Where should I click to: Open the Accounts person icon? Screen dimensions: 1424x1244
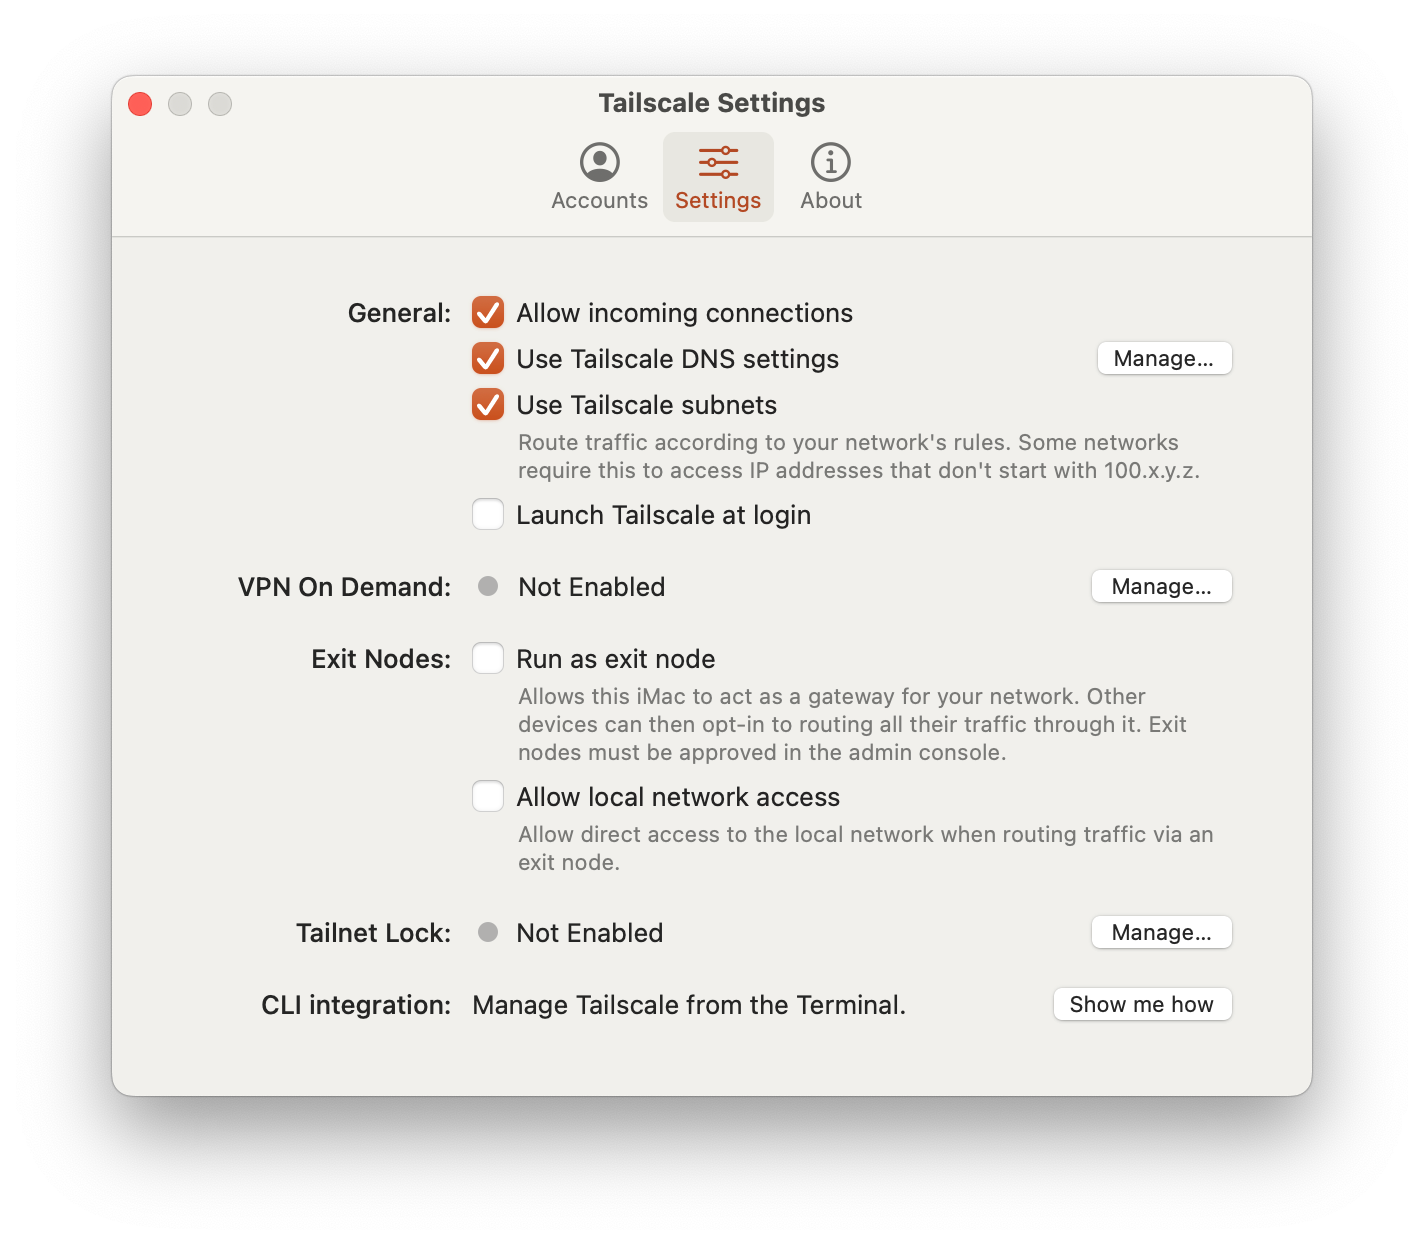600,162
